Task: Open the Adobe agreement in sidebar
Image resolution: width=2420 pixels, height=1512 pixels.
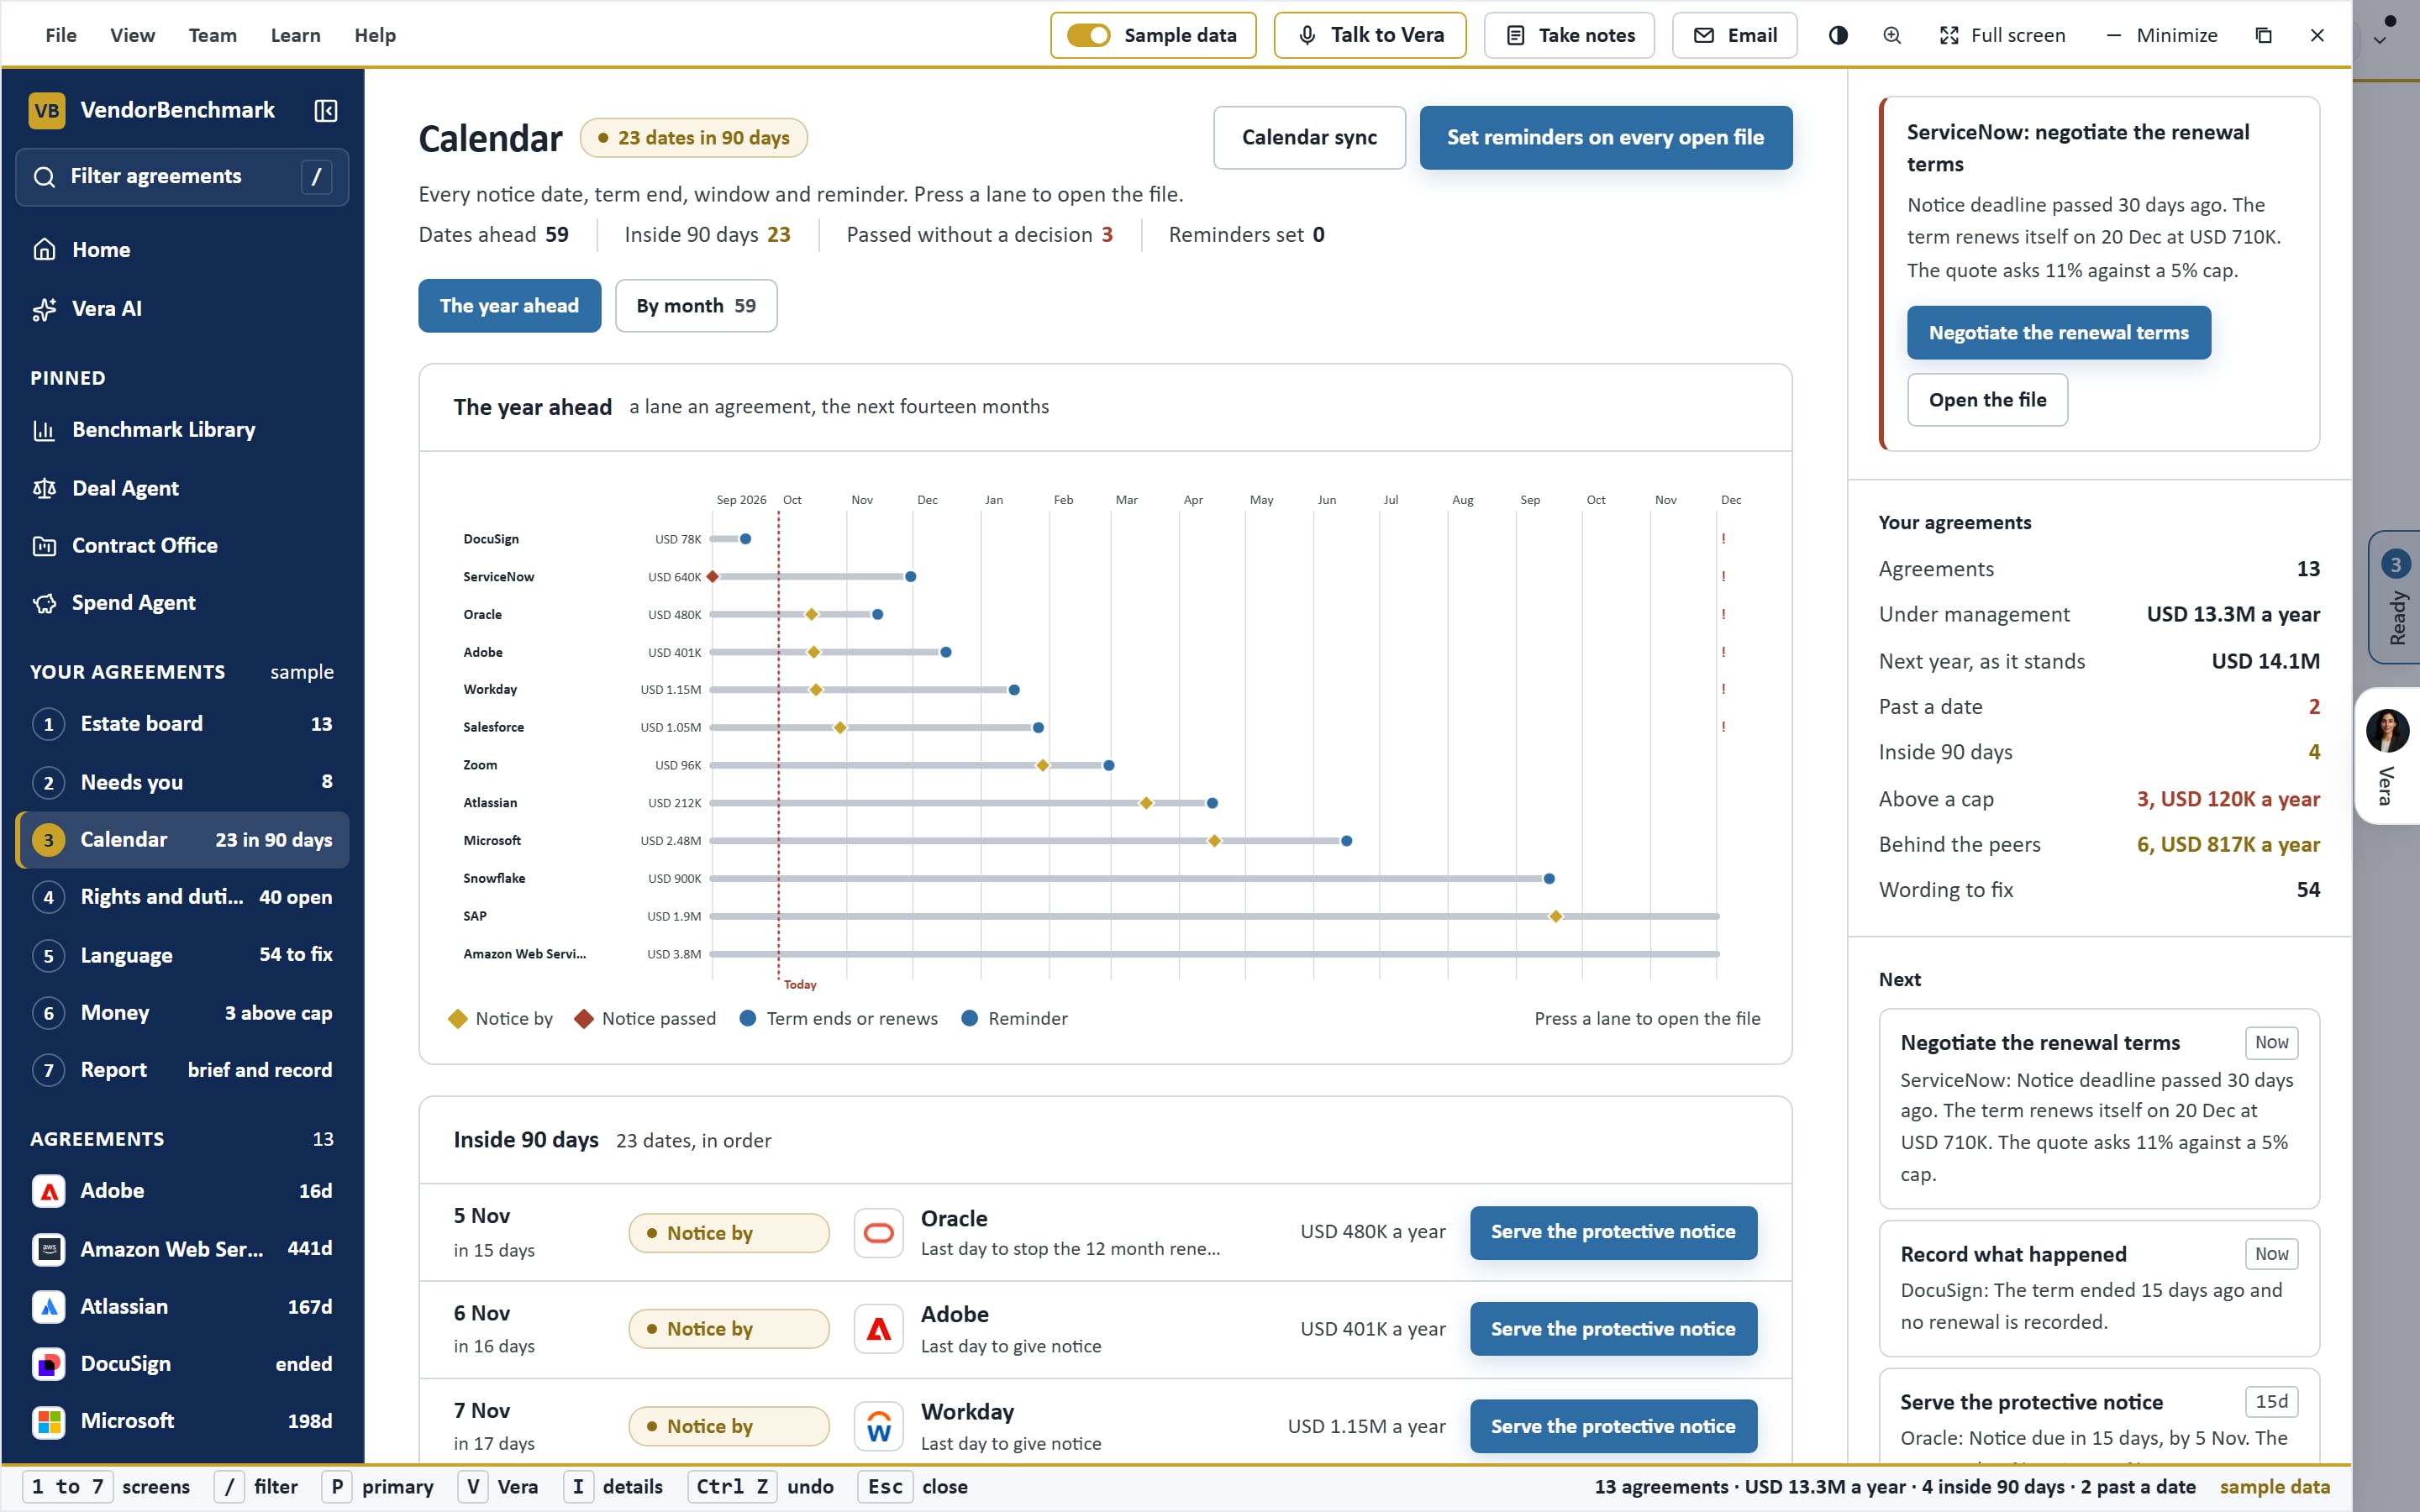Action: click(x=182, y=1191)
